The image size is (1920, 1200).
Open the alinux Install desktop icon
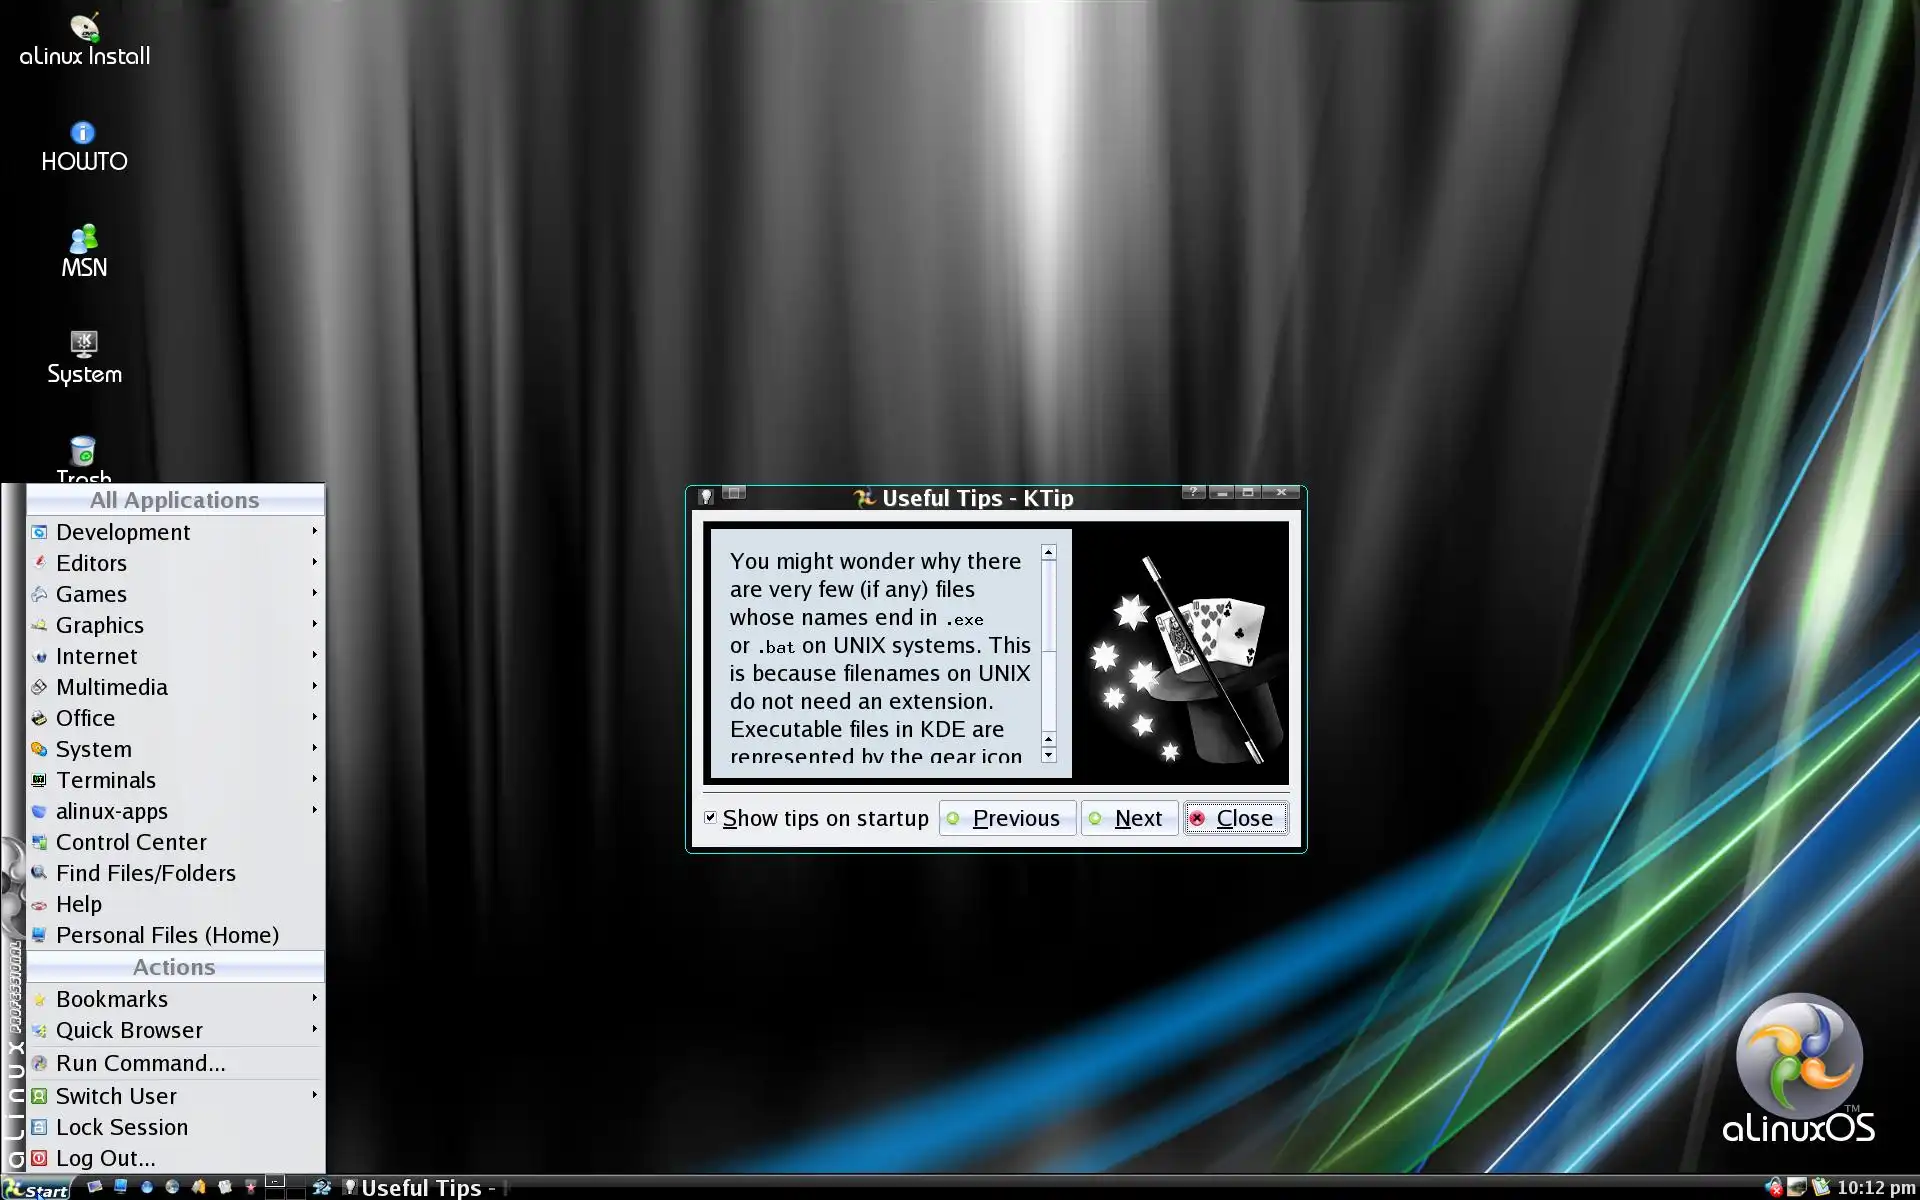tap(84, 40)
